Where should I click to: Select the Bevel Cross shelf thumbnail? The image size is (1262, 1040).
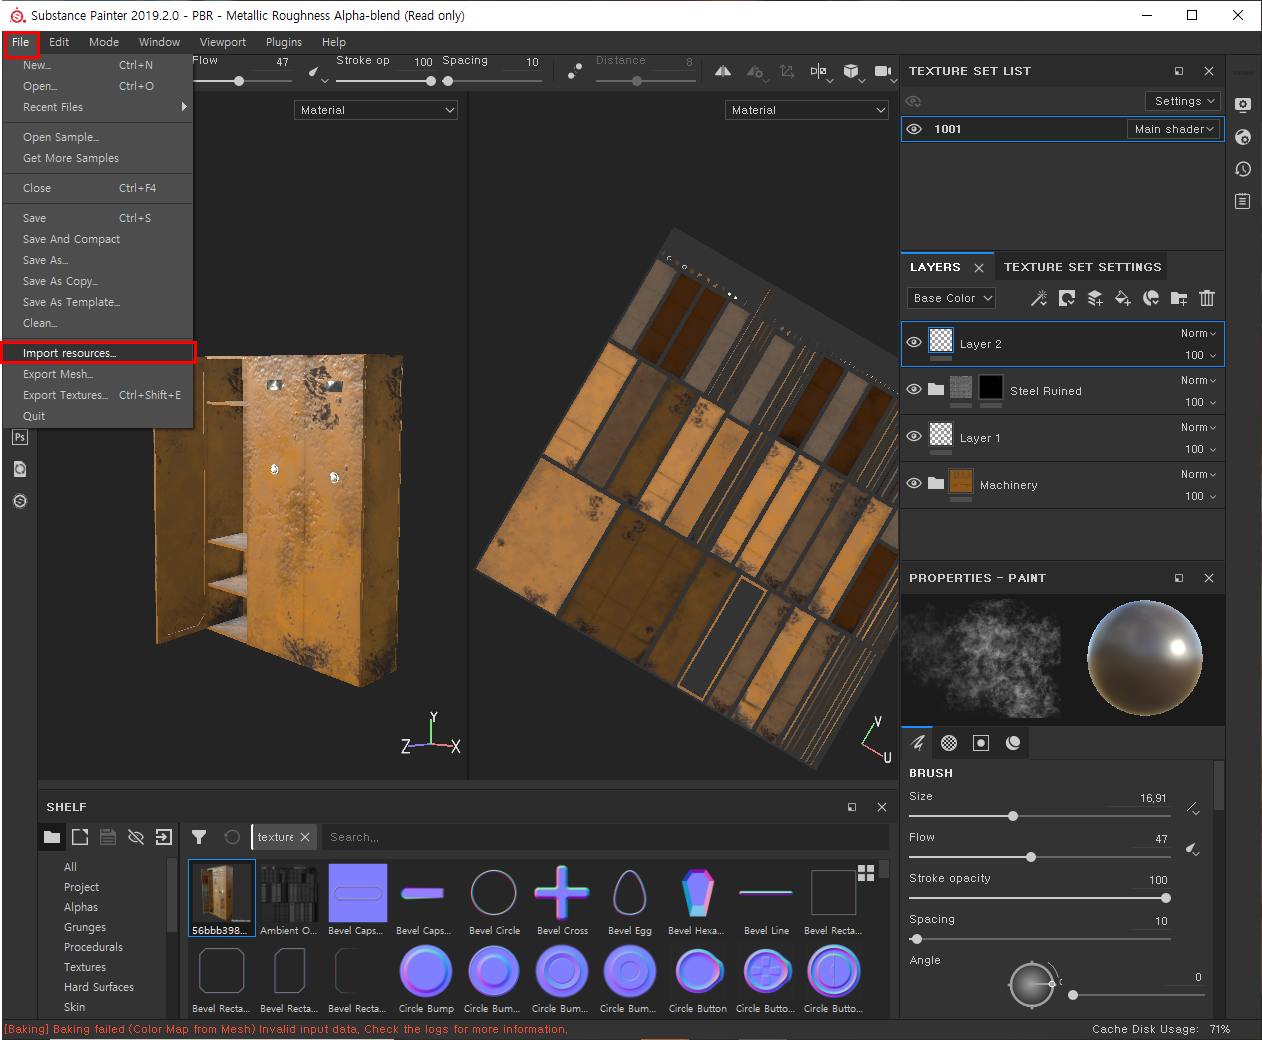[562, 900]
